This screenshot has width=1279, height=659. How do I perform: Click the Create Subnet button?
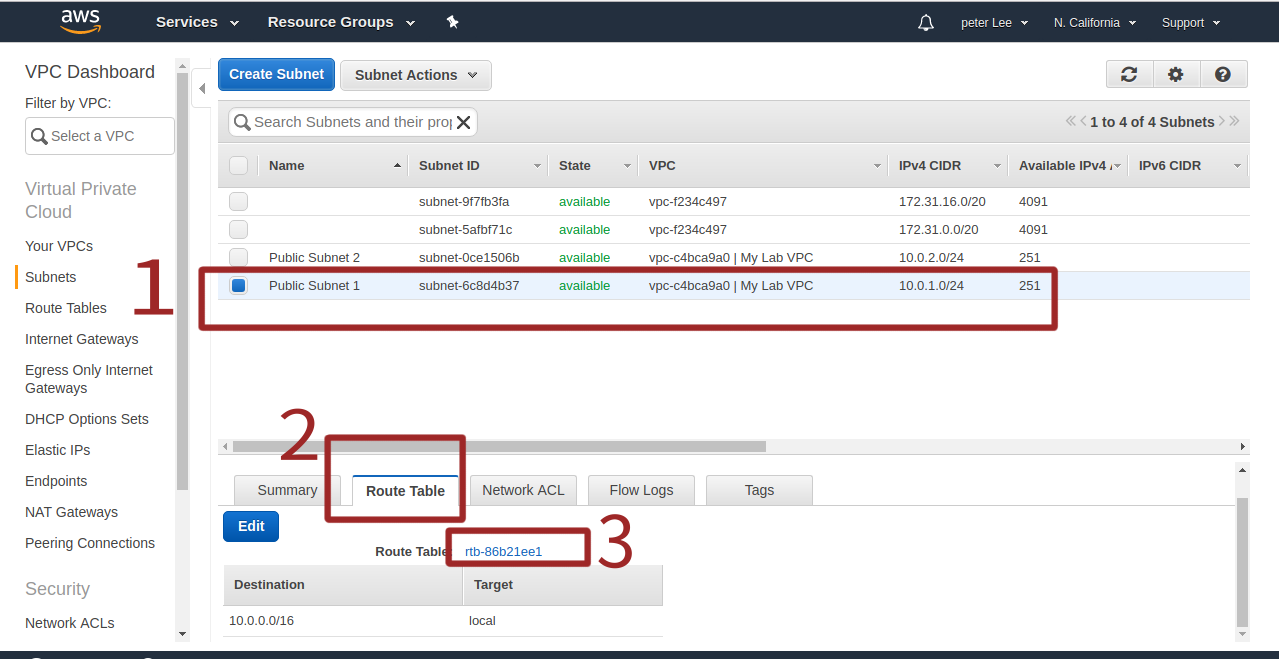click(276, 74)
